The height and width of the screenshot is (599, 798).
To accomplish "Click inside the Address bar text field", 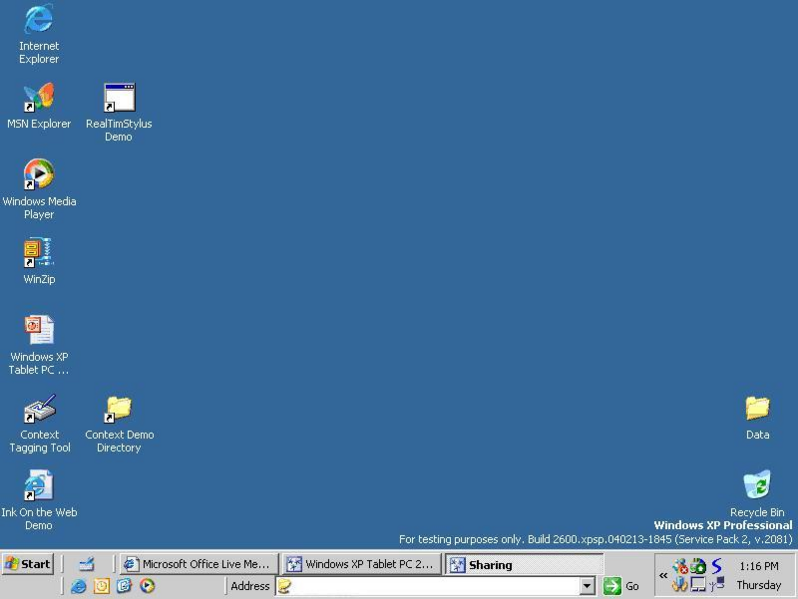I will [x=430, y=586].
